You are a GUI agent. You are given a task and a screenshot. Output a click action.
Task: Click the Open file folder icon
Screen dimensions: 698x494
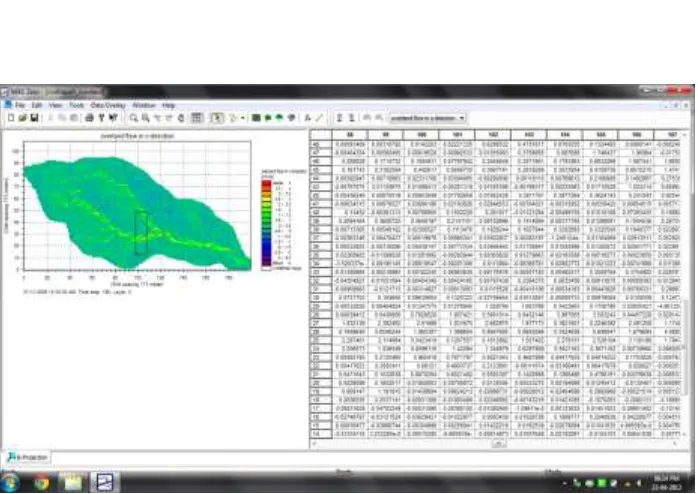23,118
